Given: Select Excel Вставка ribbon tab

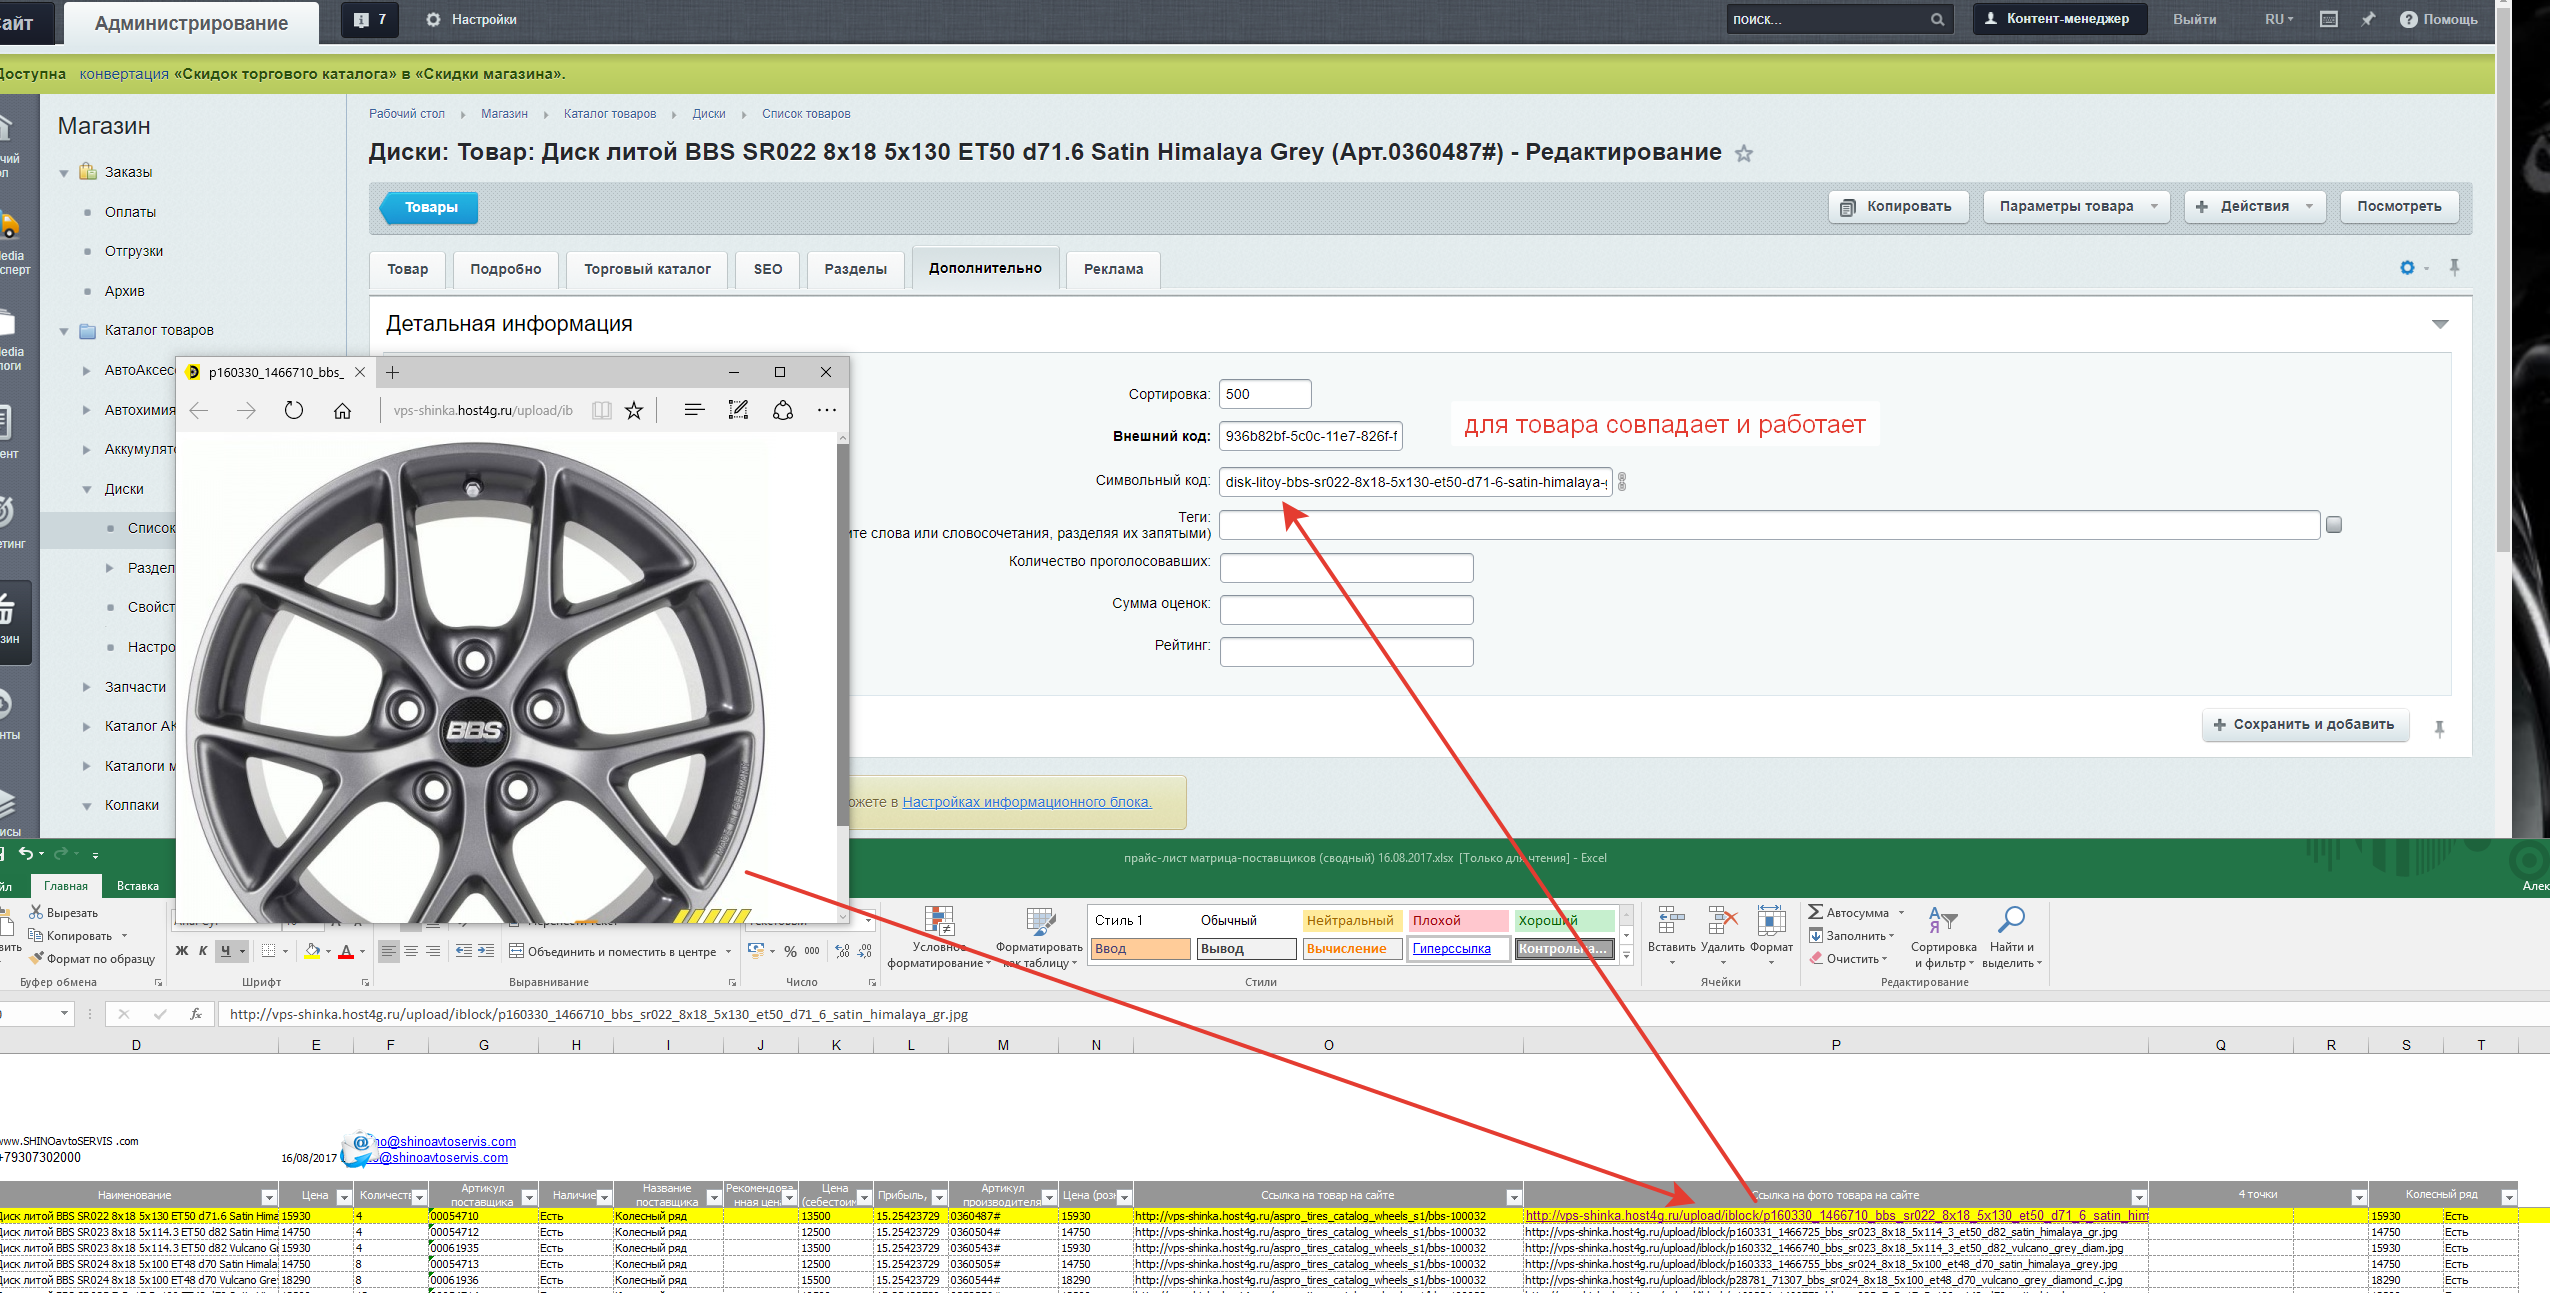Looking at the screenshot, I should (138, 886).
